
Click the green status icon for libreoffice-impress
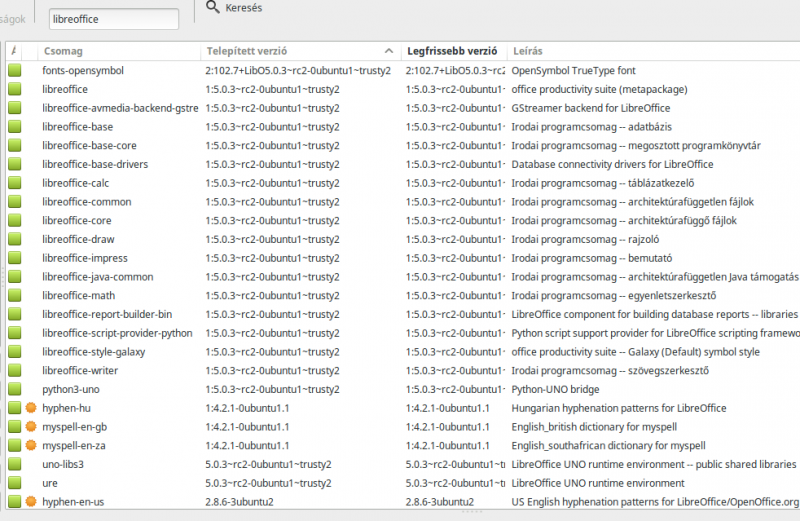click(15, 258)
